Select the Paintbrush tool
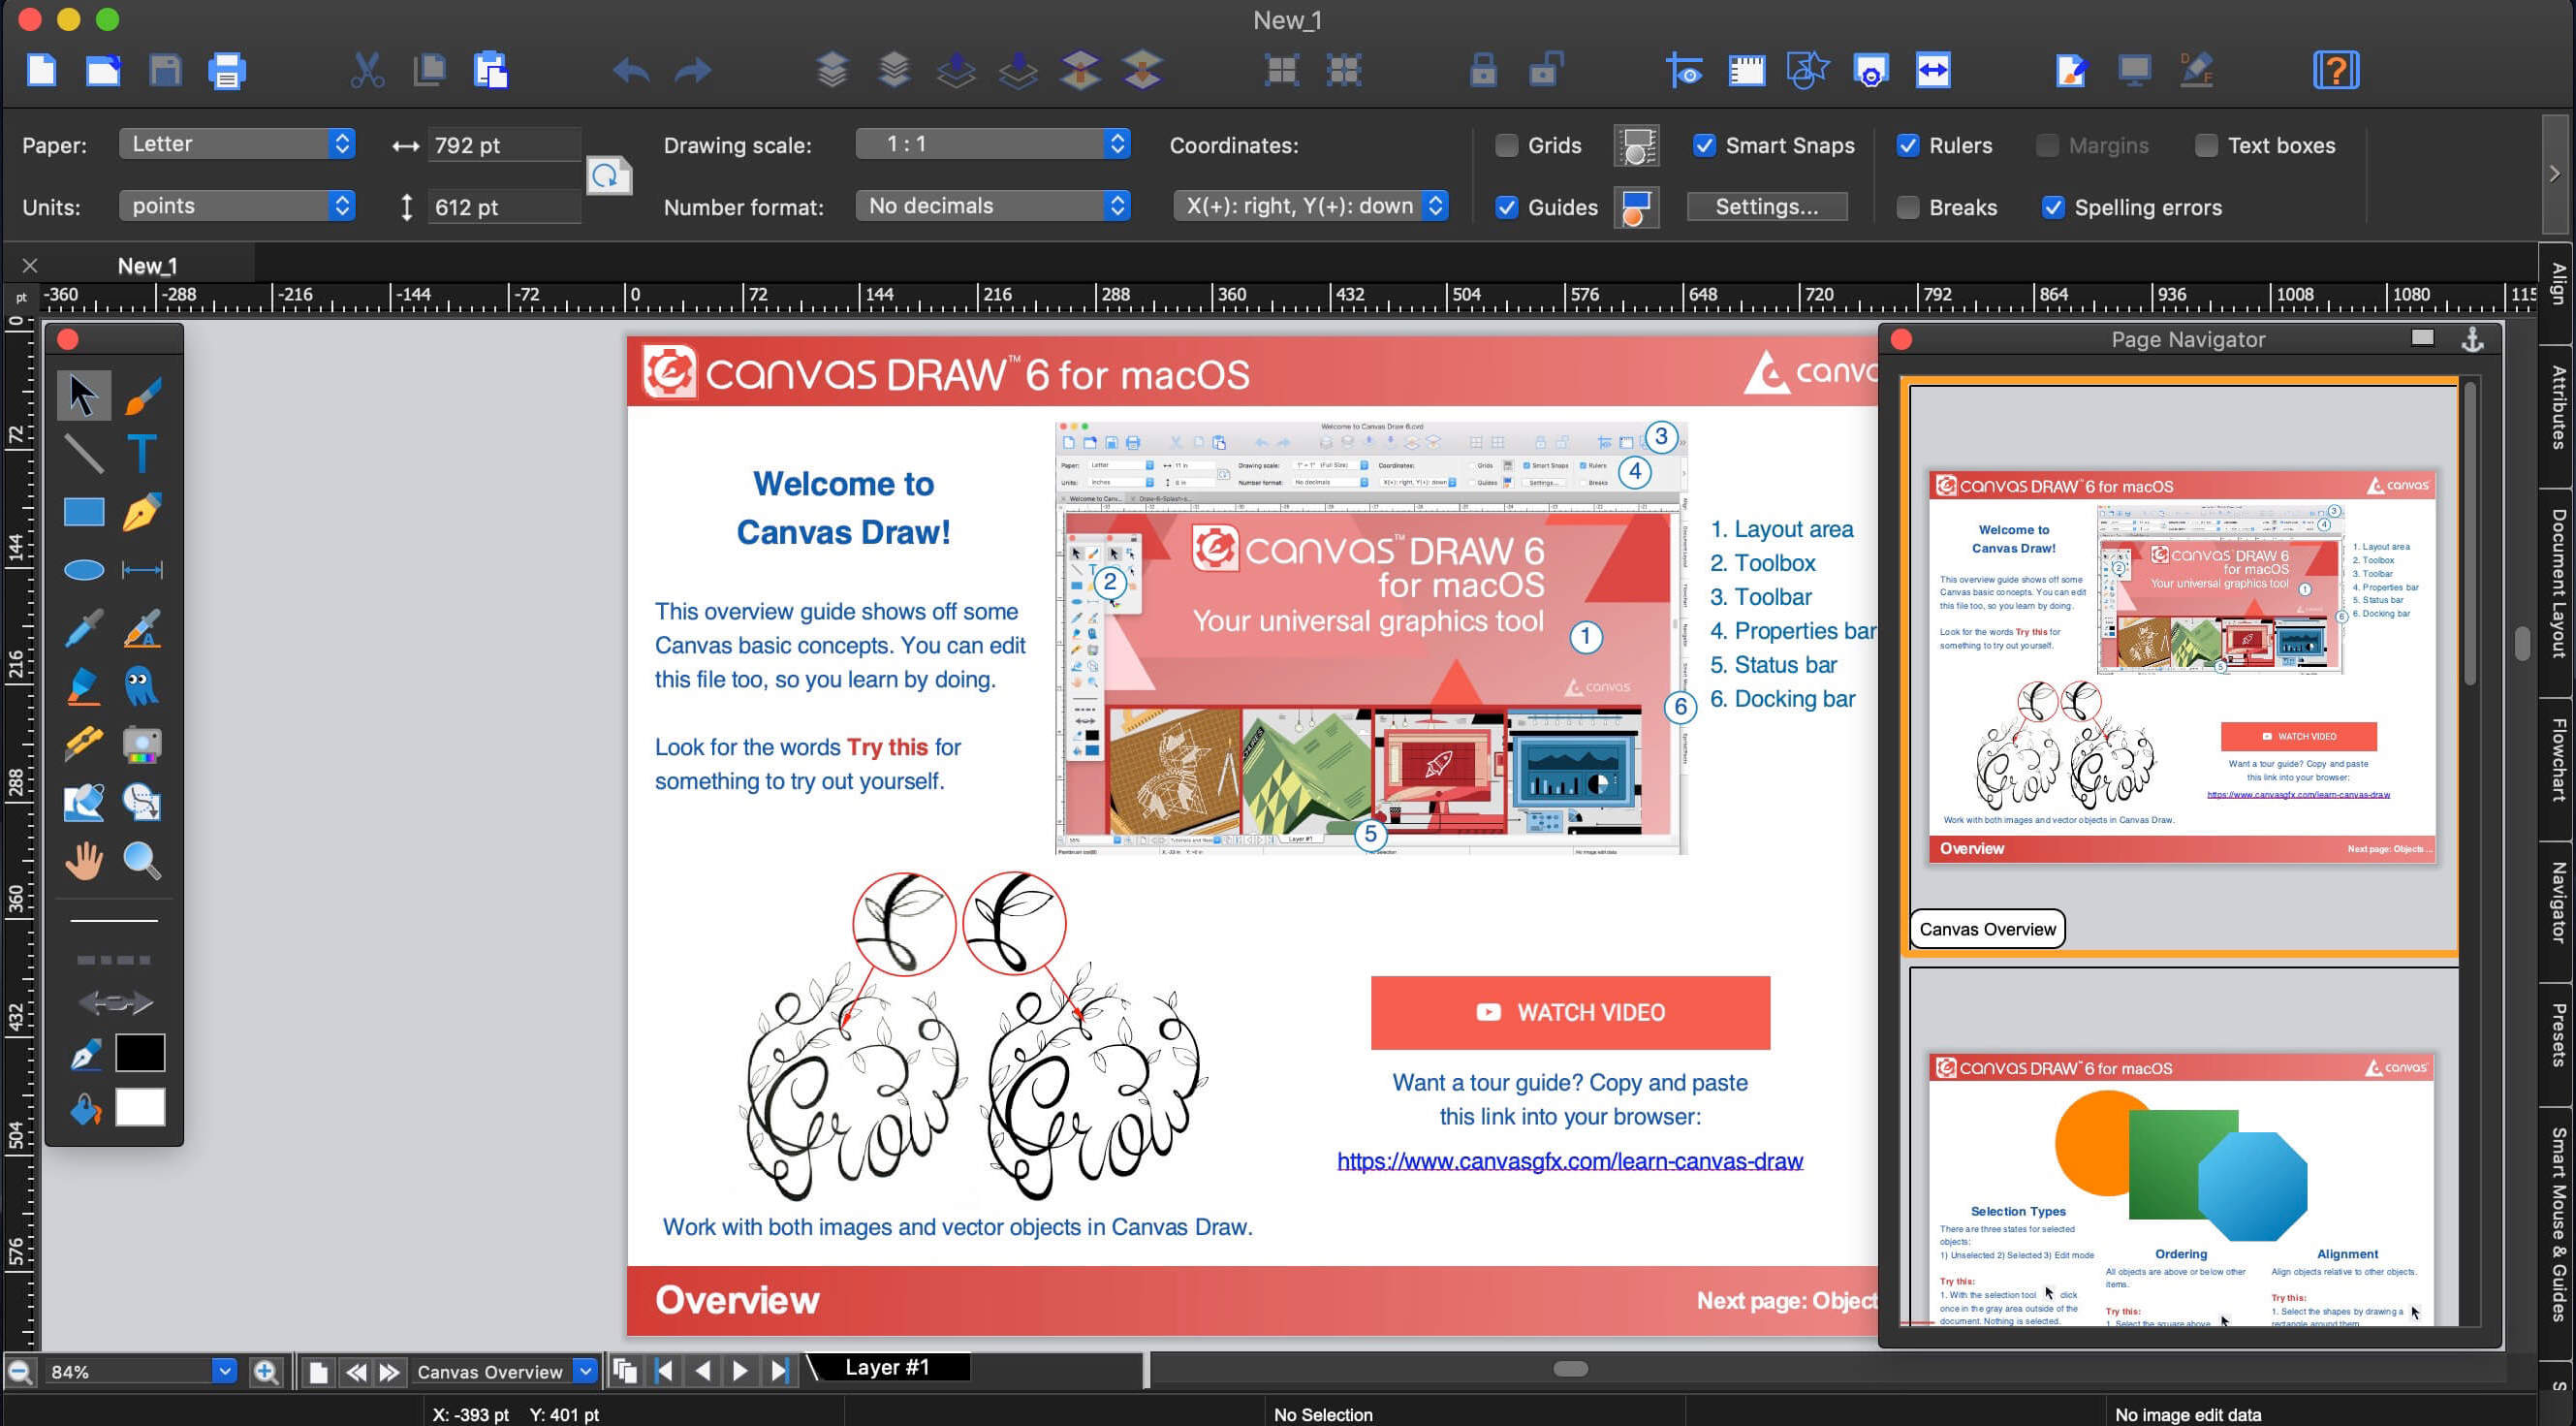Screen dimensions: 2576x1426 [143, 396]
